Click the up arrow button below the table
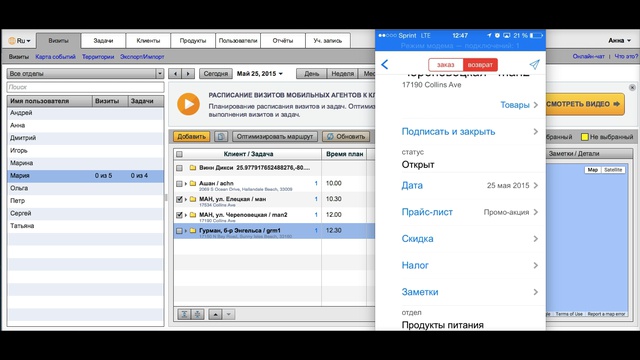The width and height of the screenshot is (640, 360). [x=215, y=314]
